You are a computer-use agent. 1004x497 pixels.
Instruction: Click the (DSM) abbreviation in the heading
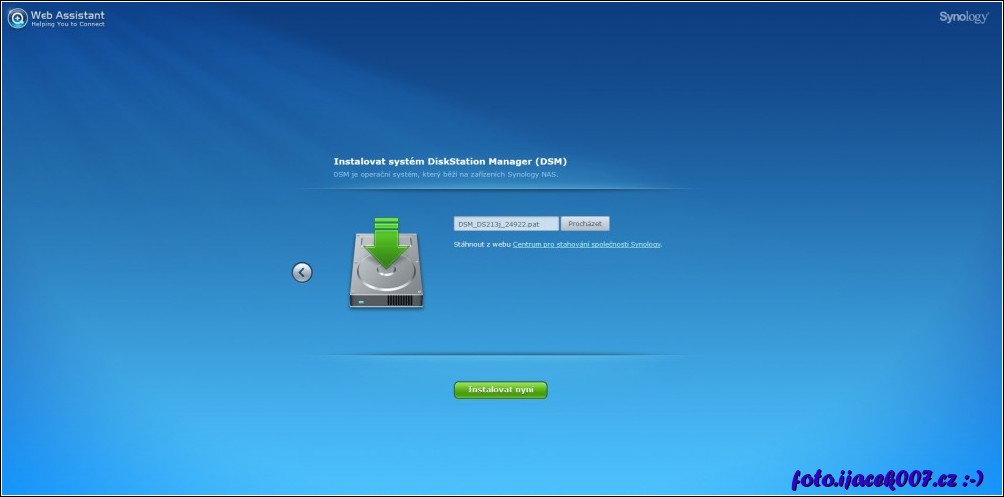(551, 160)
